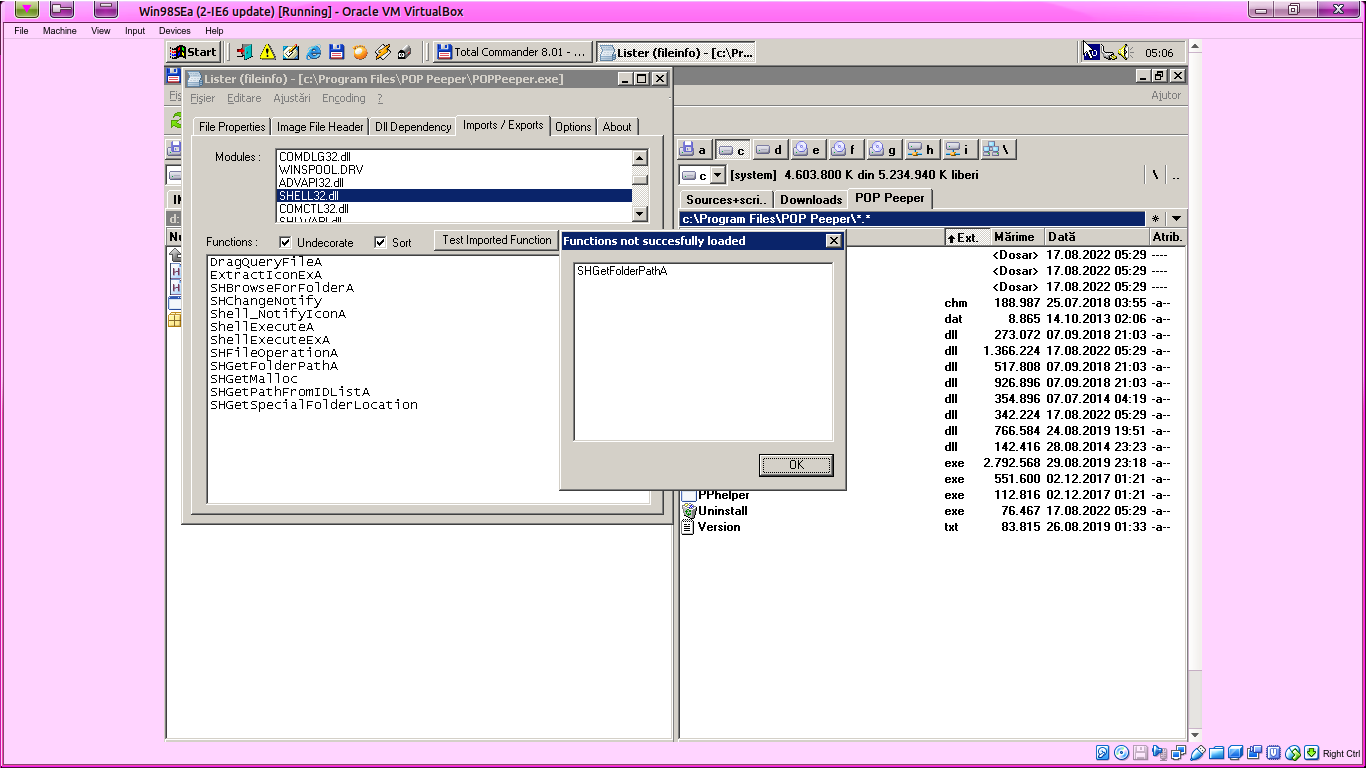Select WINSPOOL.DRV module
This screenshot has height=768, width=1366.
click(454, 170)
